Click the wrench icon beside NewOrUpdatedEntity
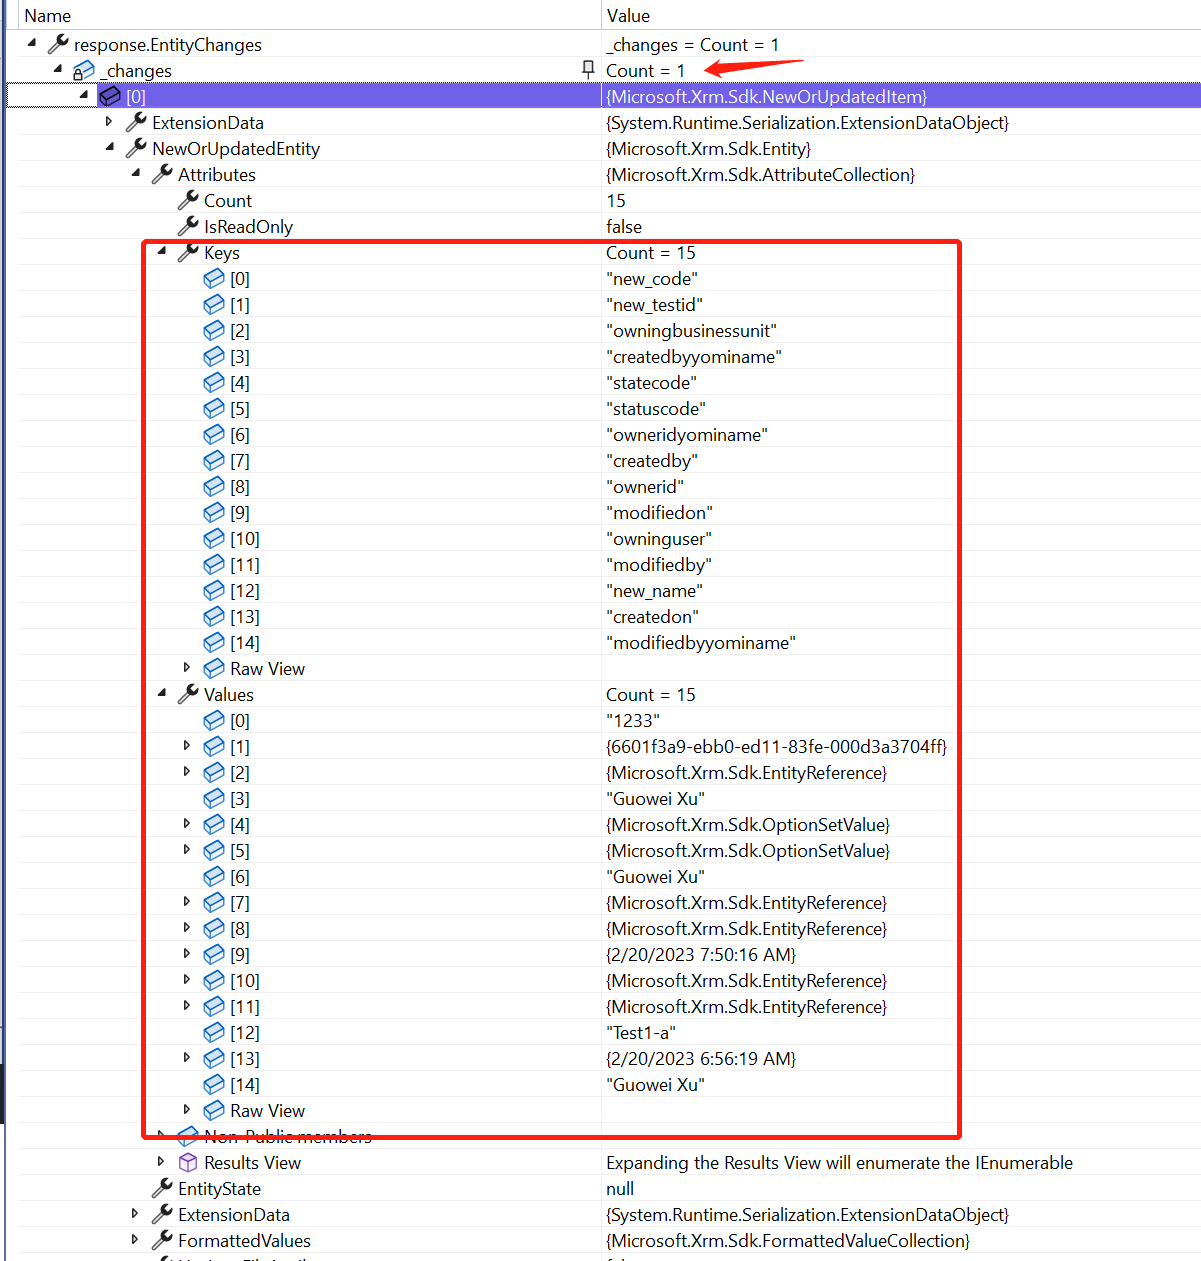 [x=136, y=148]
